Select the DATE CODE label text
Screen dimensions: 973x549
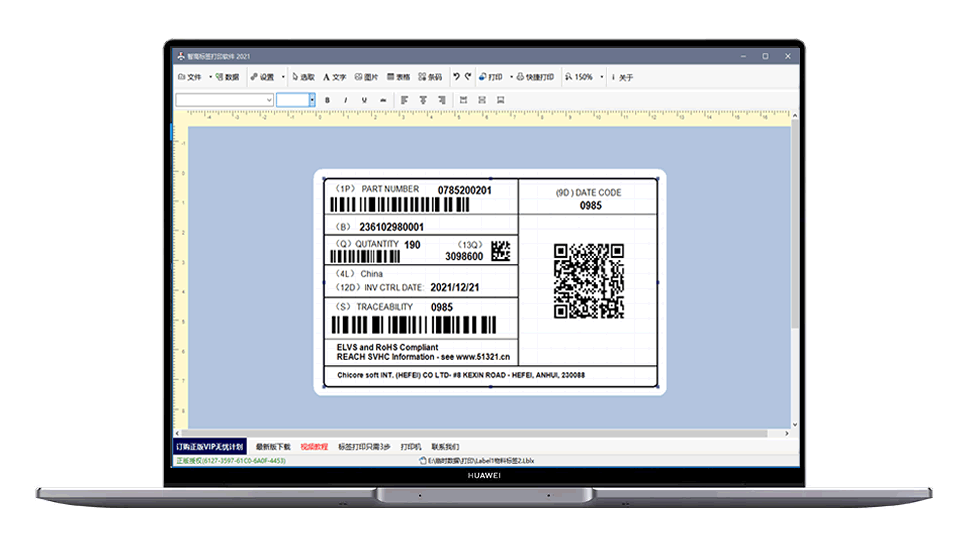[x=589, y=193]
